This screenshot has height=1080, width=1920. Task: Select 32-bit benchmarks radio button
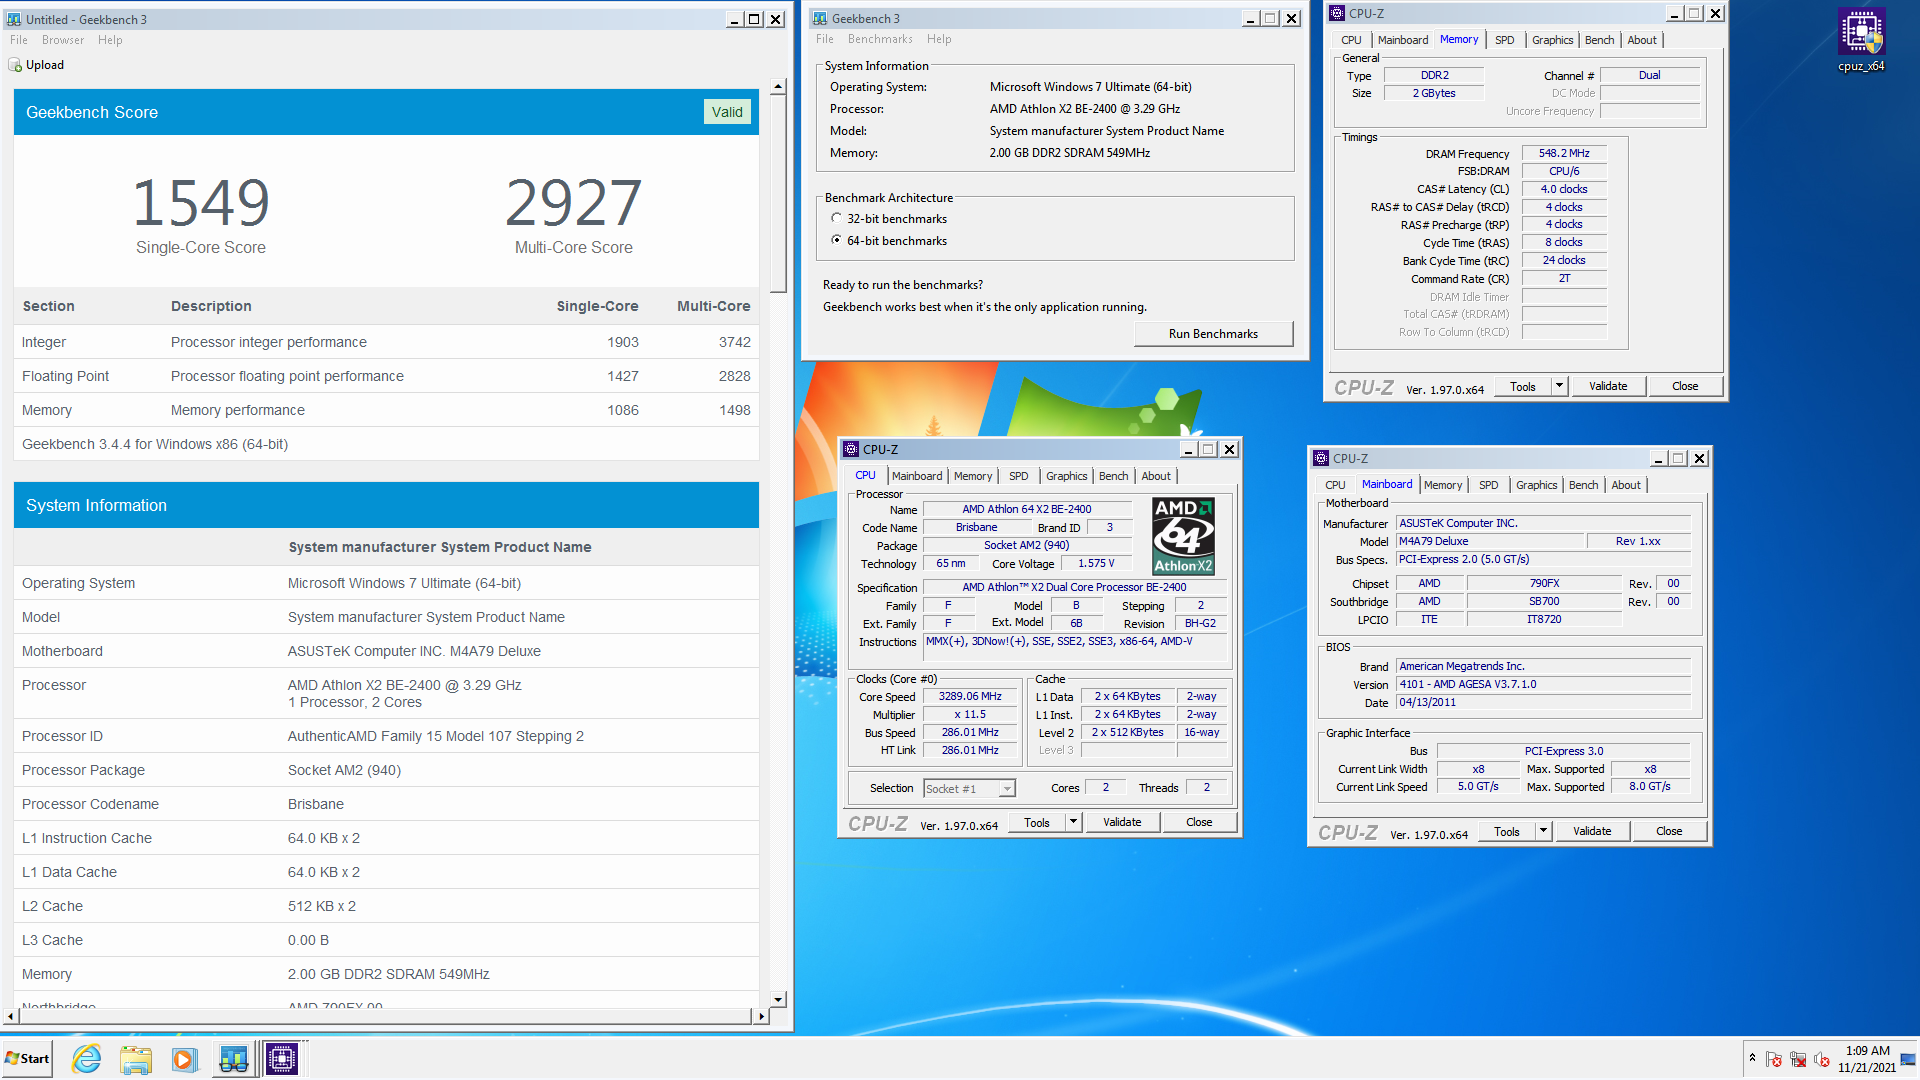click(836, 218)
